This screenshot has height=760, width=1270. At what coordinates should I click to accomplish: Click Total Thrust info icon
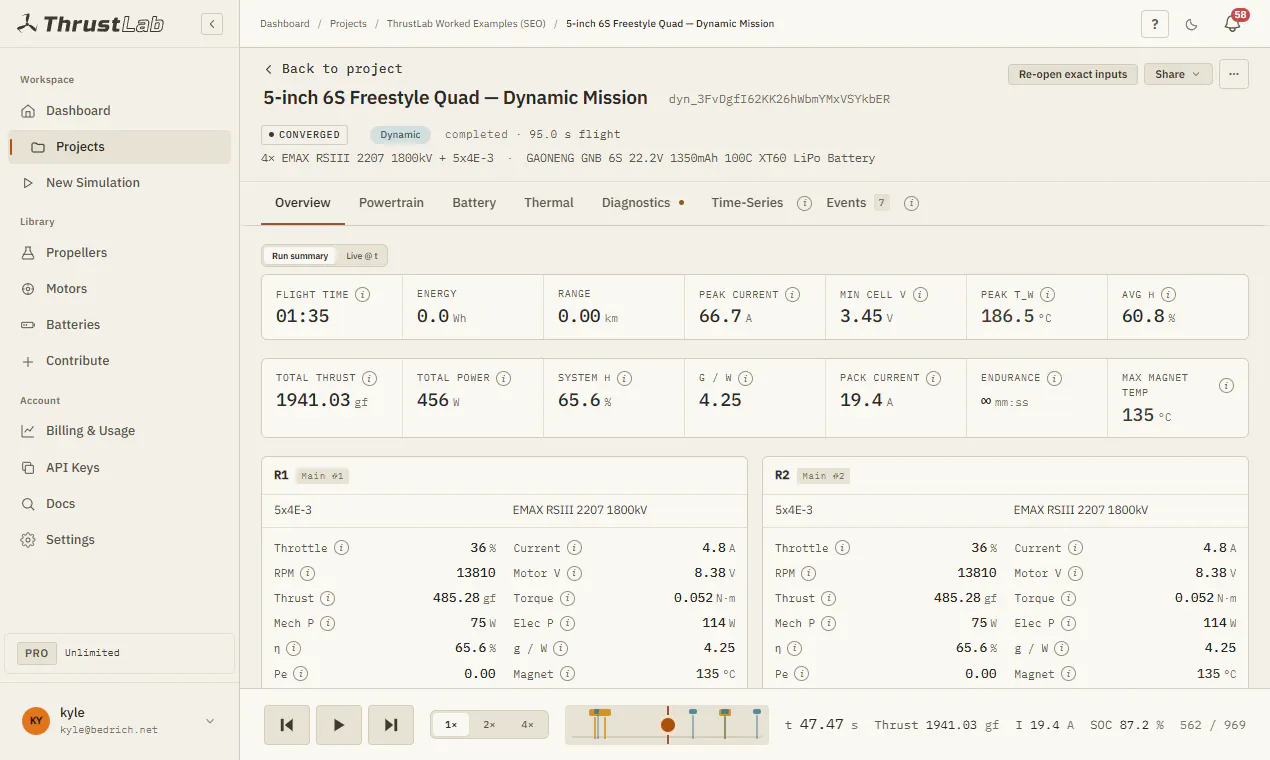369,378
